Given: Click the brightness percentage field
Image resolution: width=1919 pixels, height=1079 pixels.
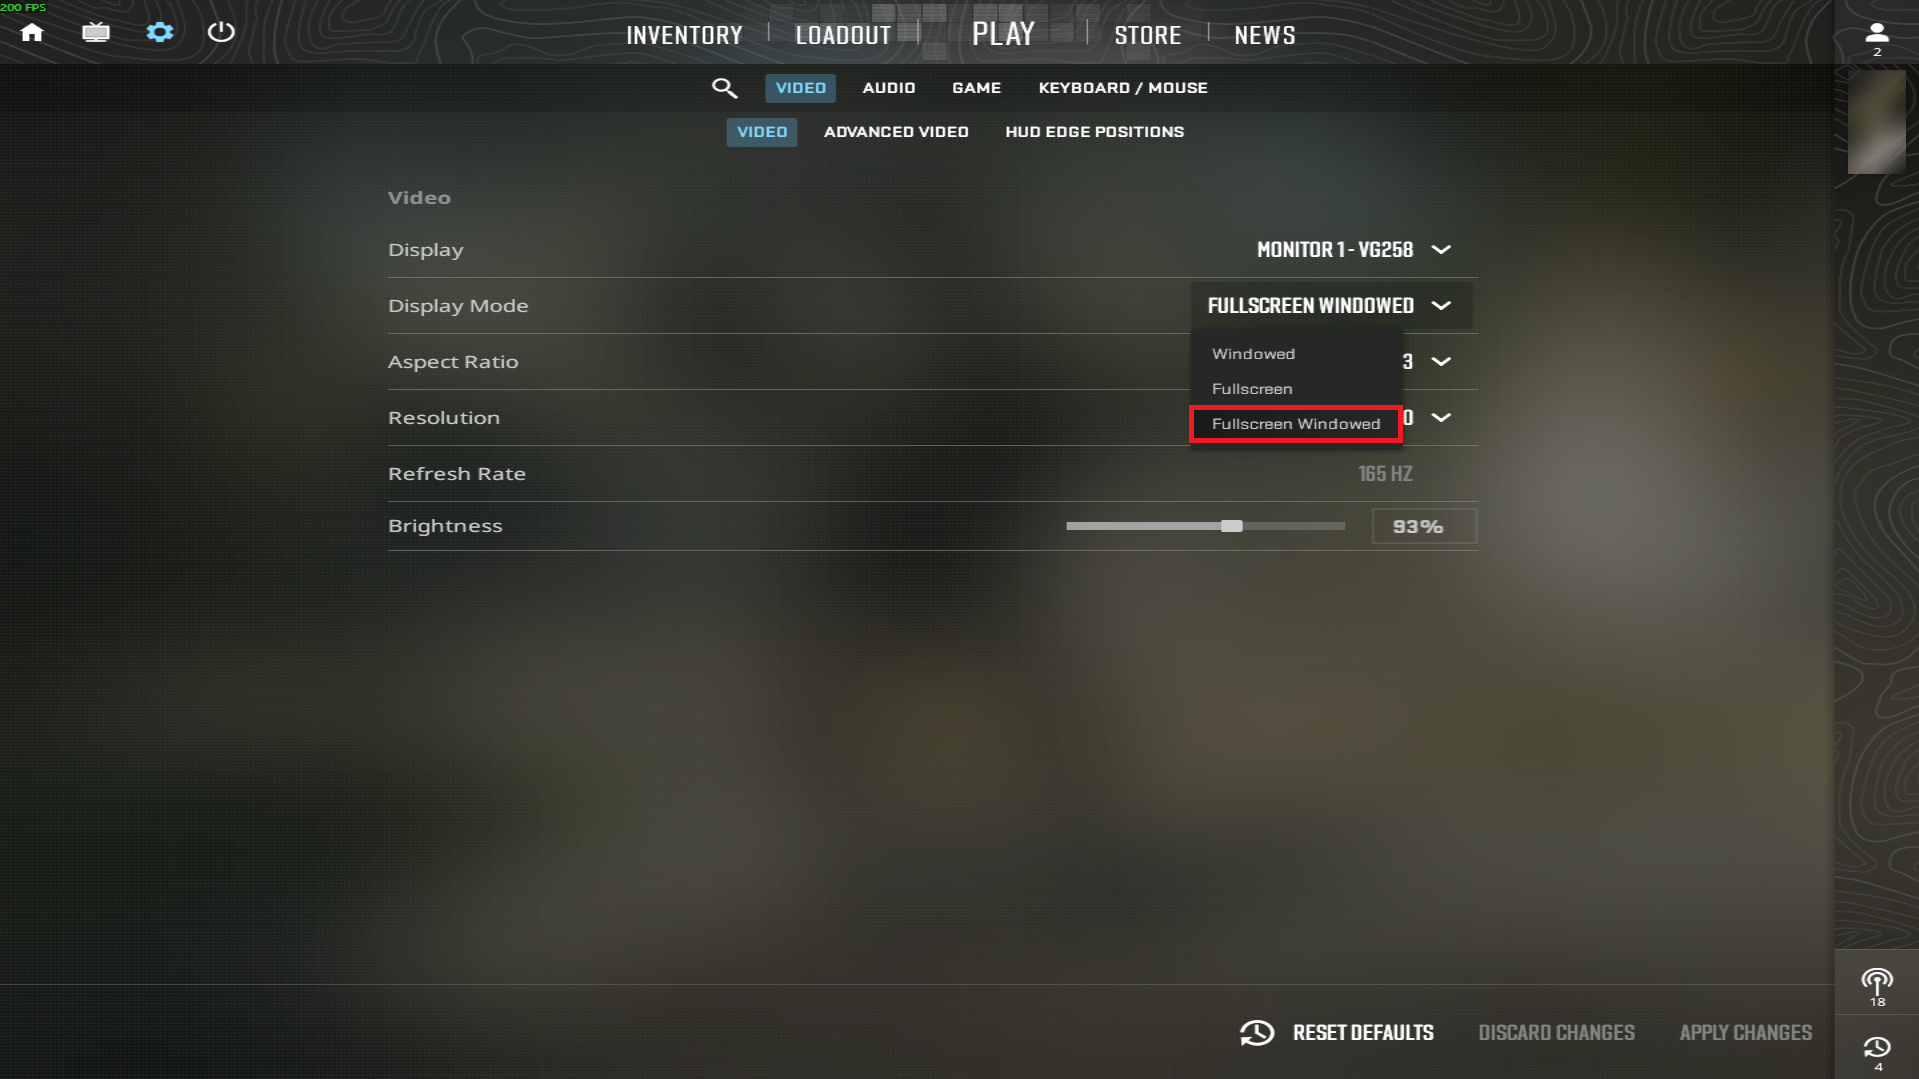Looking at the screenshot, I should pyautogui.click(x=1424, y=526).
